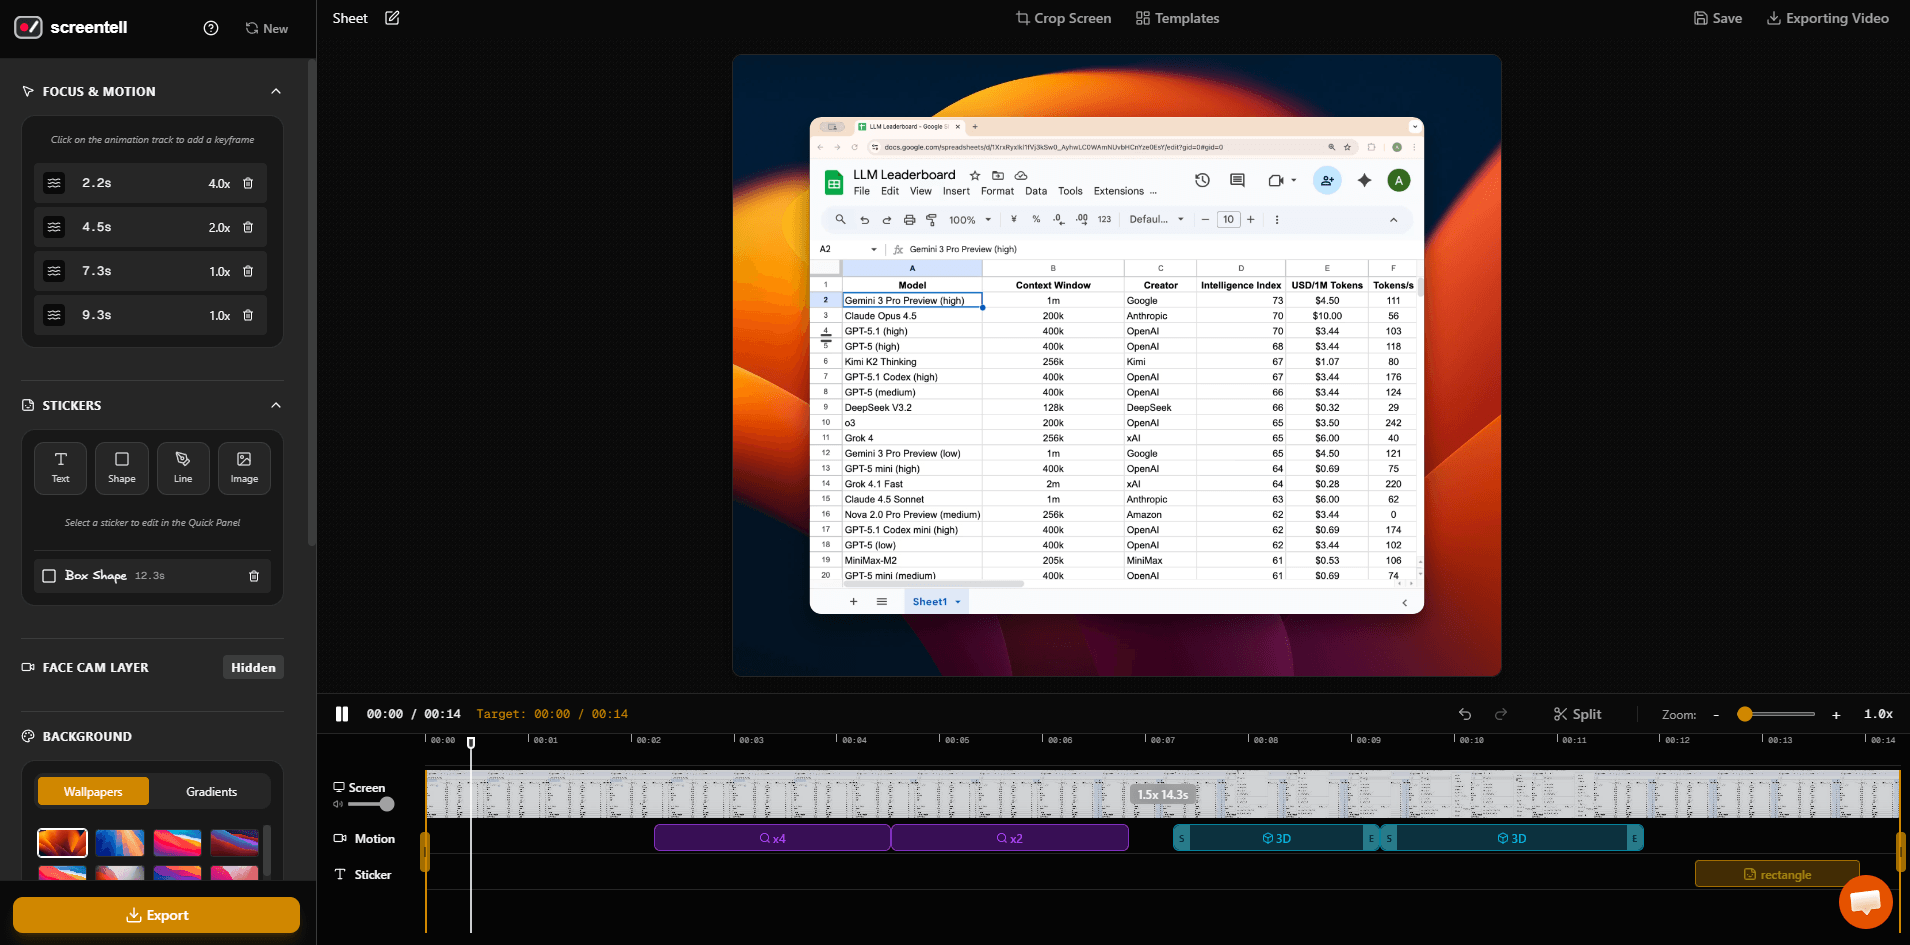Select the second 3D motion clip
The image size is (1910, 945).
pyautogui.click(x=1511, y=838)
